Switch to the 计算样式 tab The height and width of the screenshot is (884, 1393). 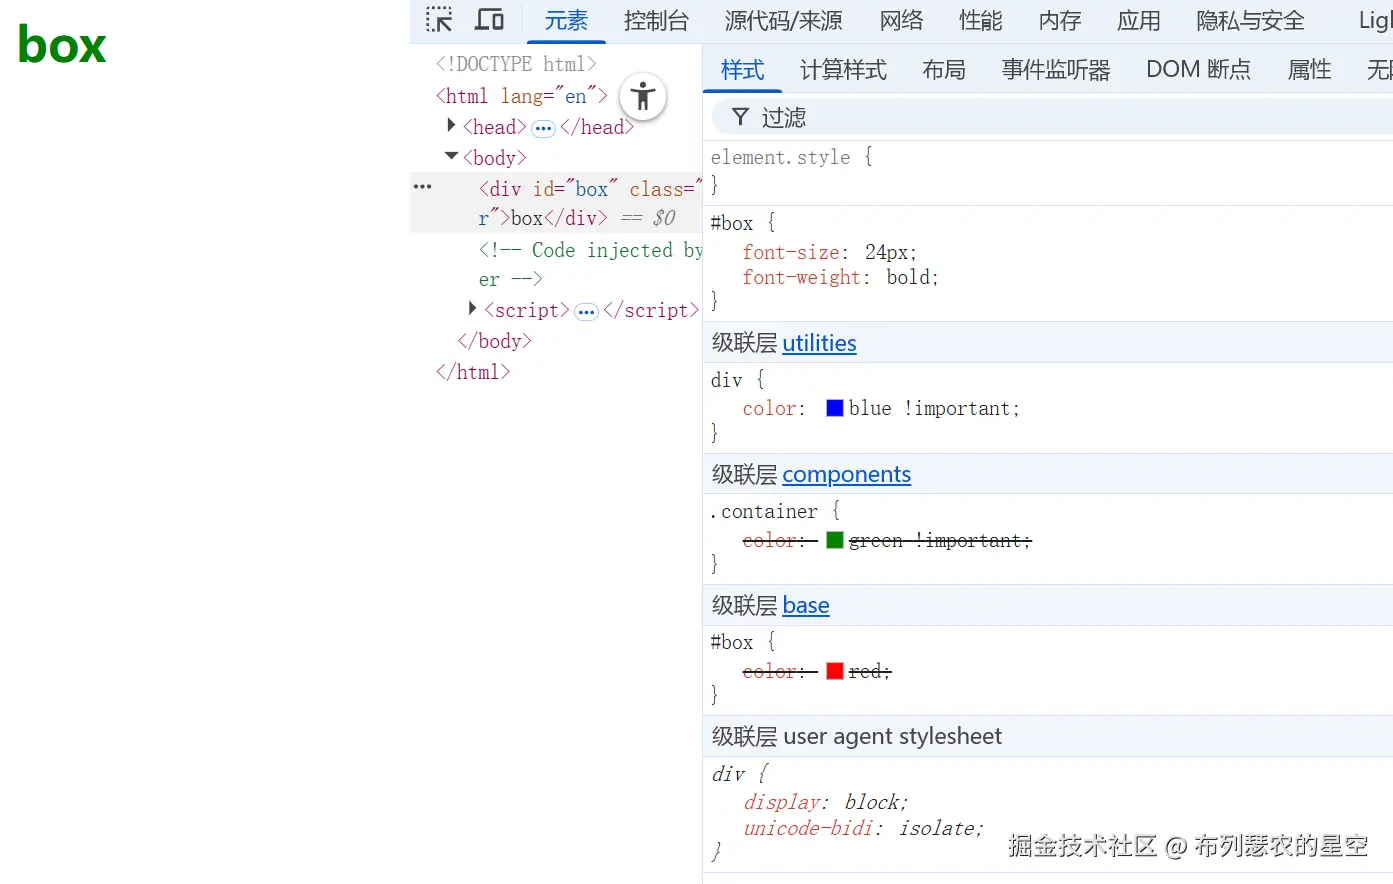coord(843,70)
